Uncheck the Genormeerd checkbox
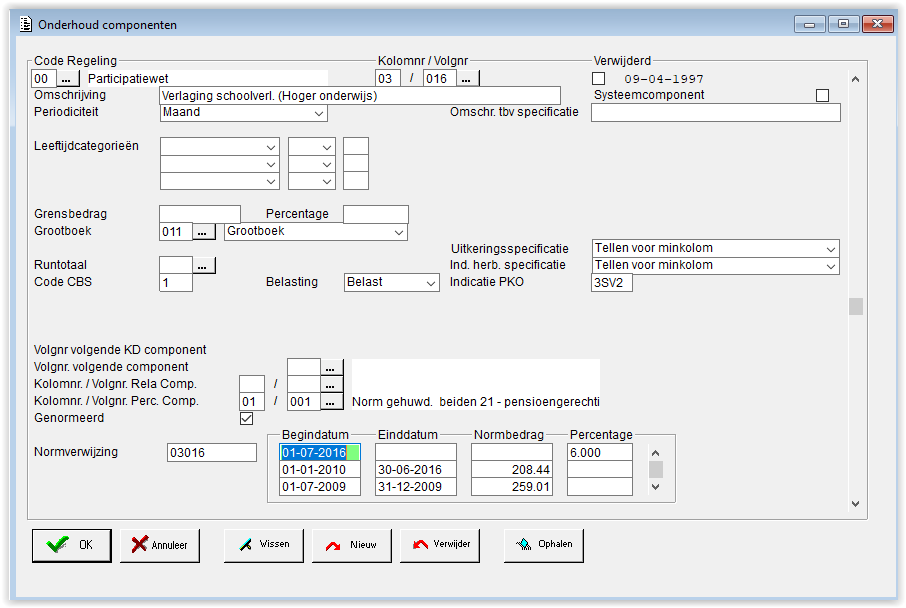The image size is (906, 608). click(x=247, y=418)
